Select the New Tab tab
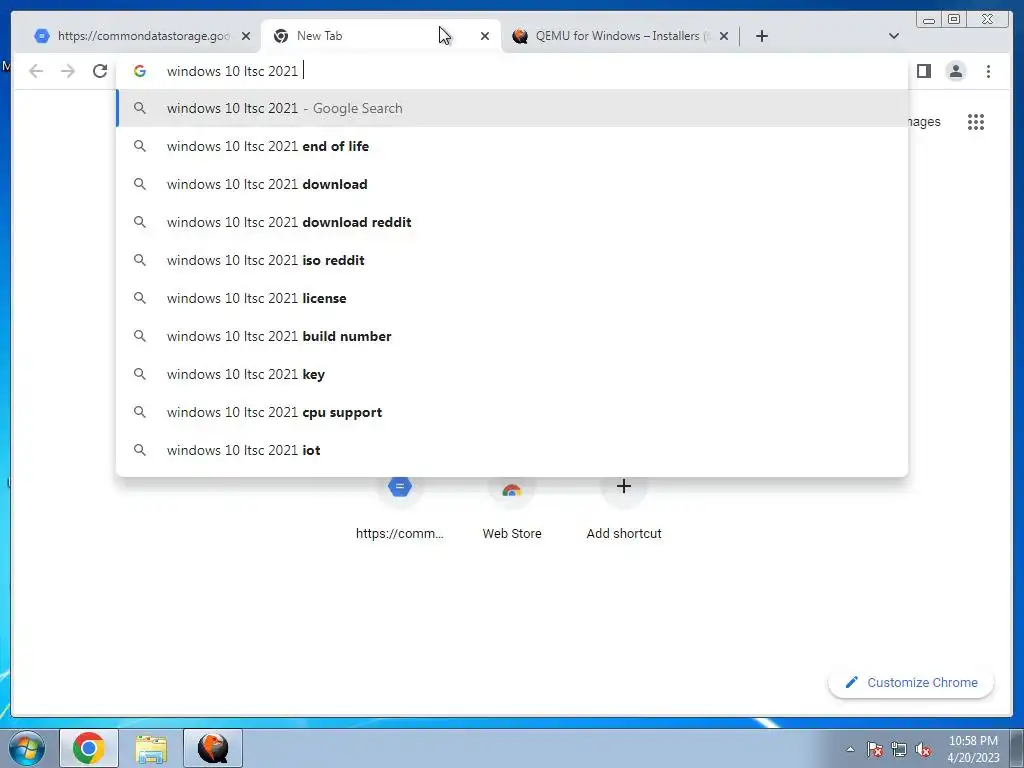Screen dimensions: 1024x768 point(380,36)
